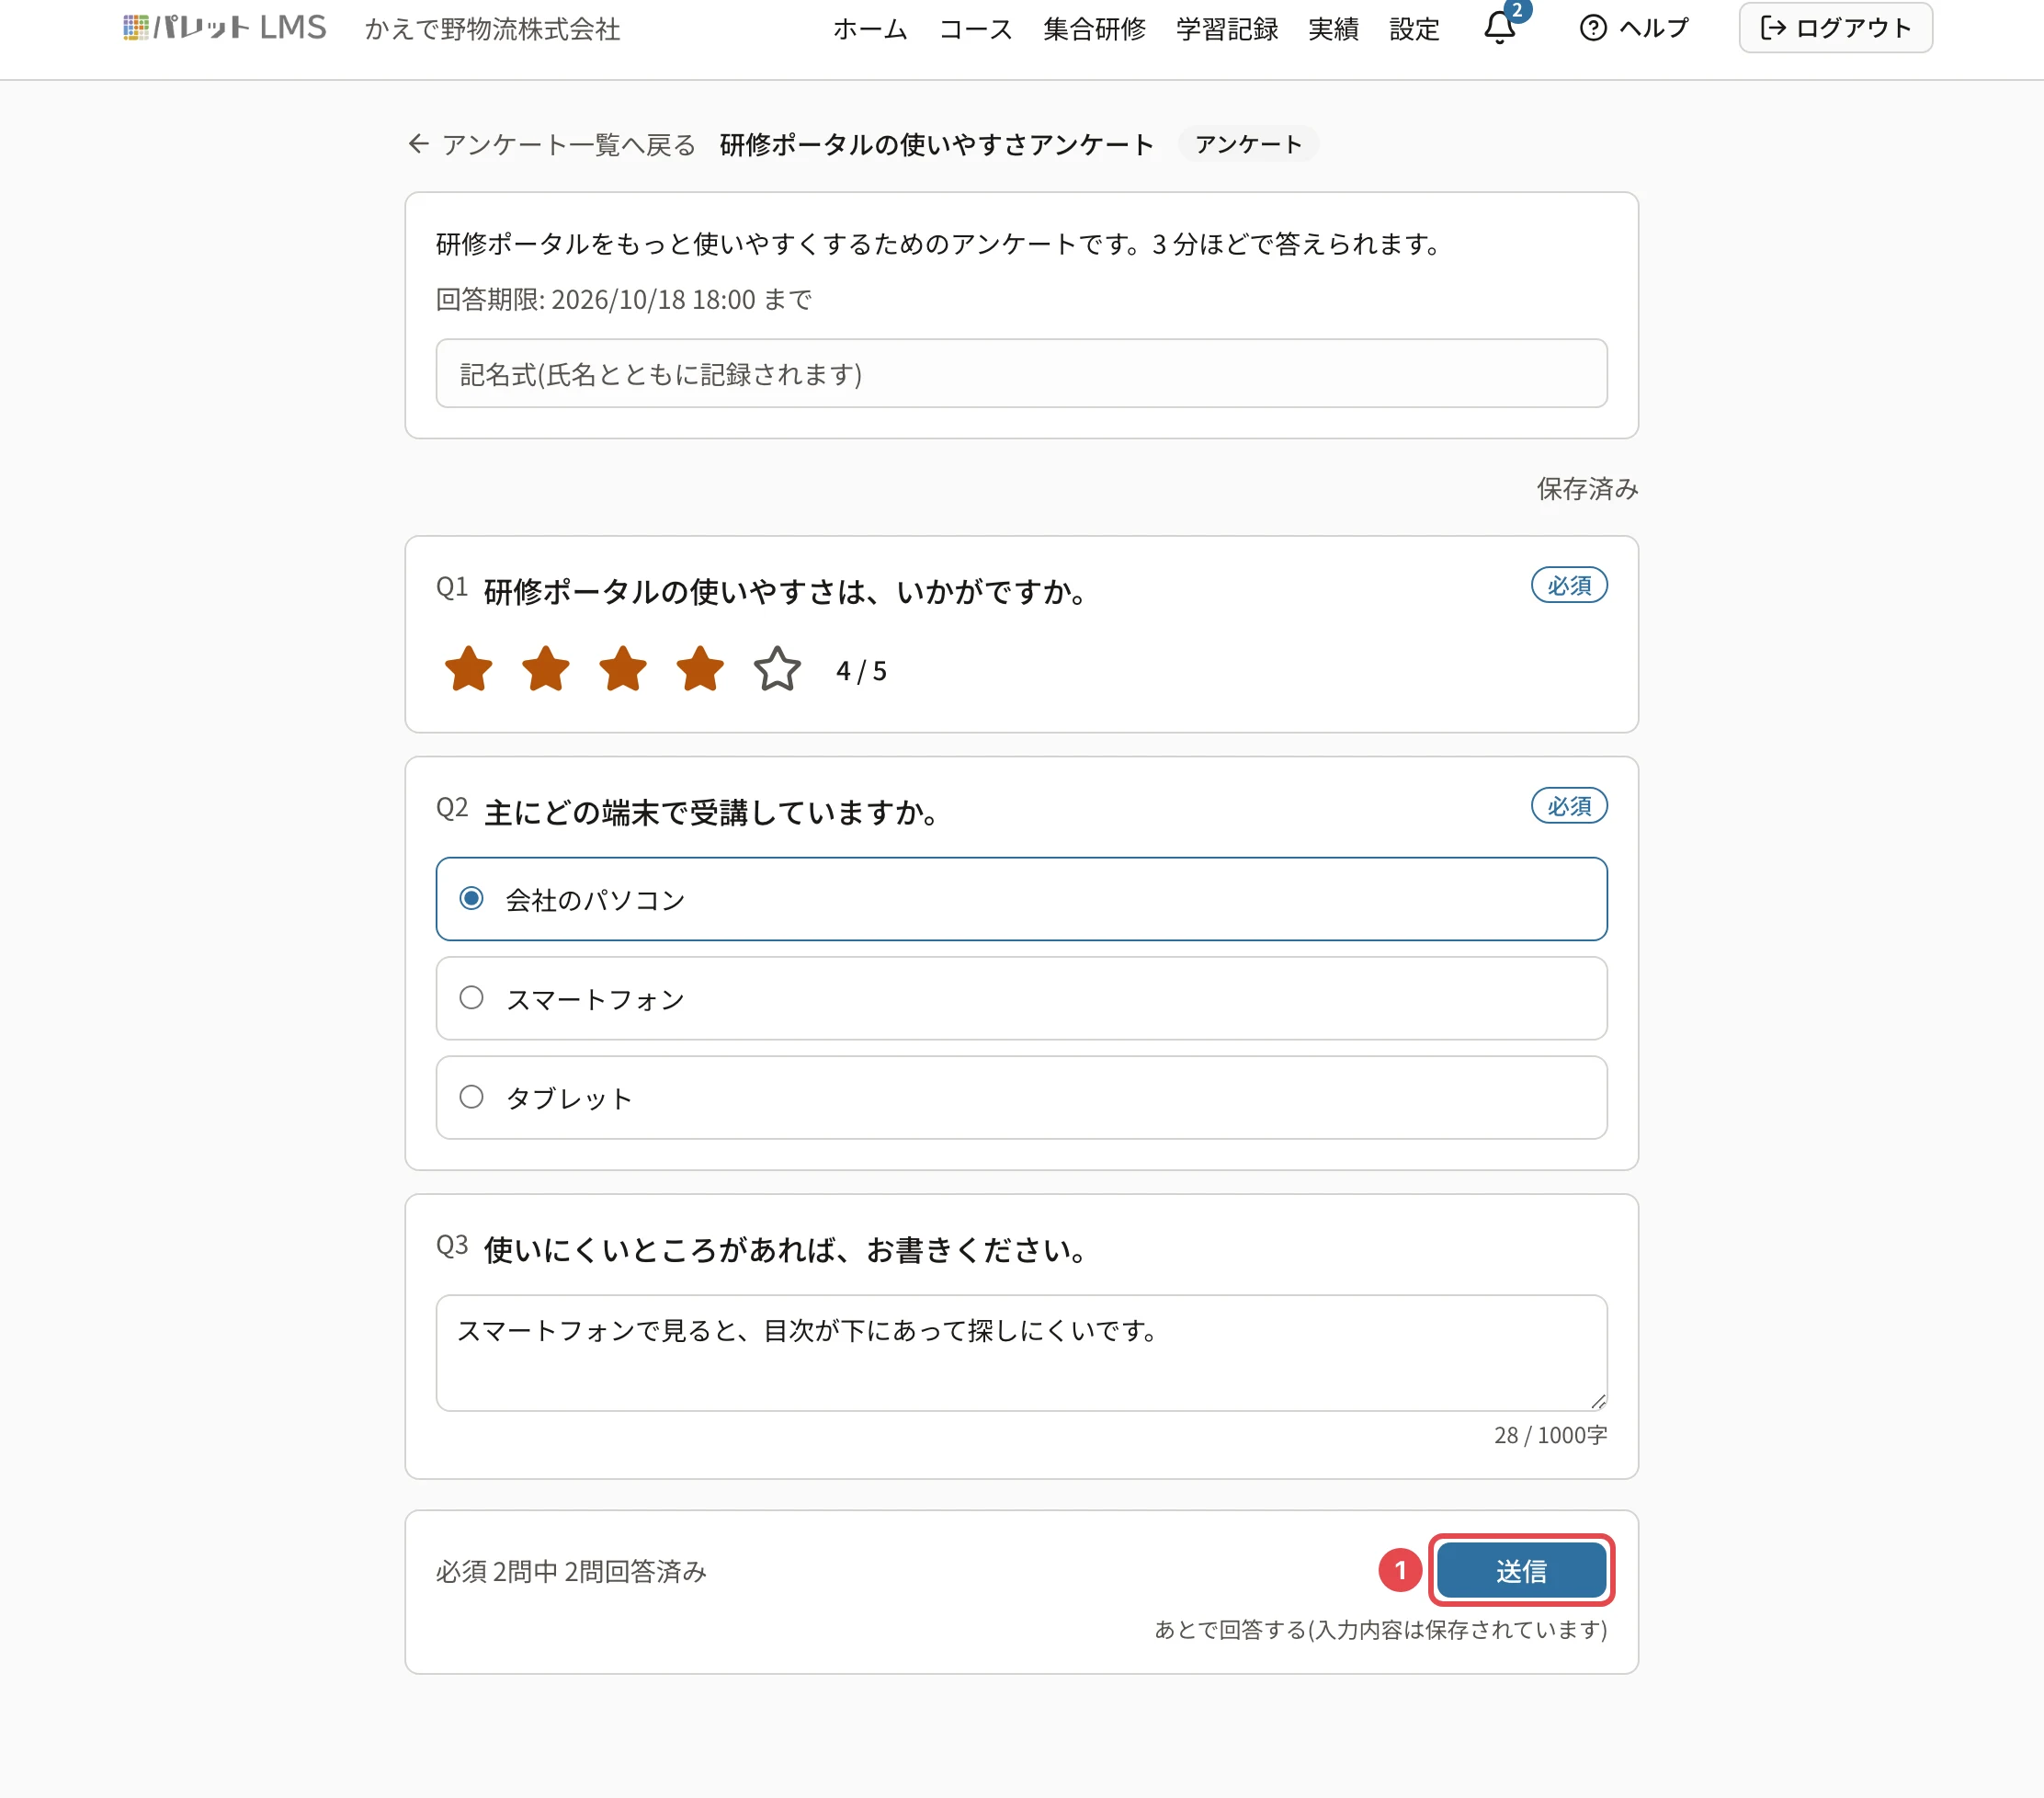
Task: Open the 学習記録 menu item
Action: tap(1227, 29)
